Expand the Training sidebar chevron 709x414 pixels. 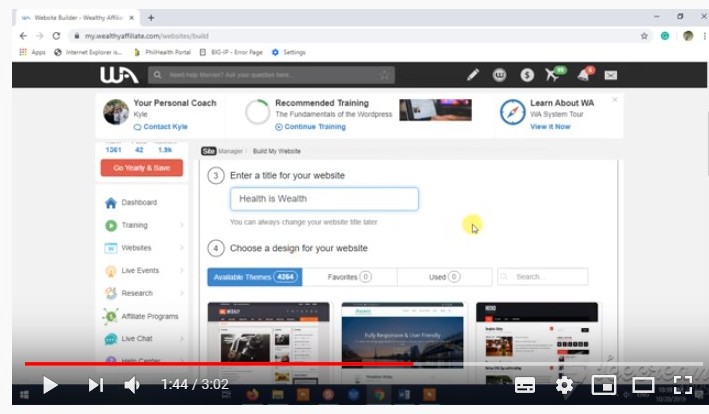click(182, 225)
